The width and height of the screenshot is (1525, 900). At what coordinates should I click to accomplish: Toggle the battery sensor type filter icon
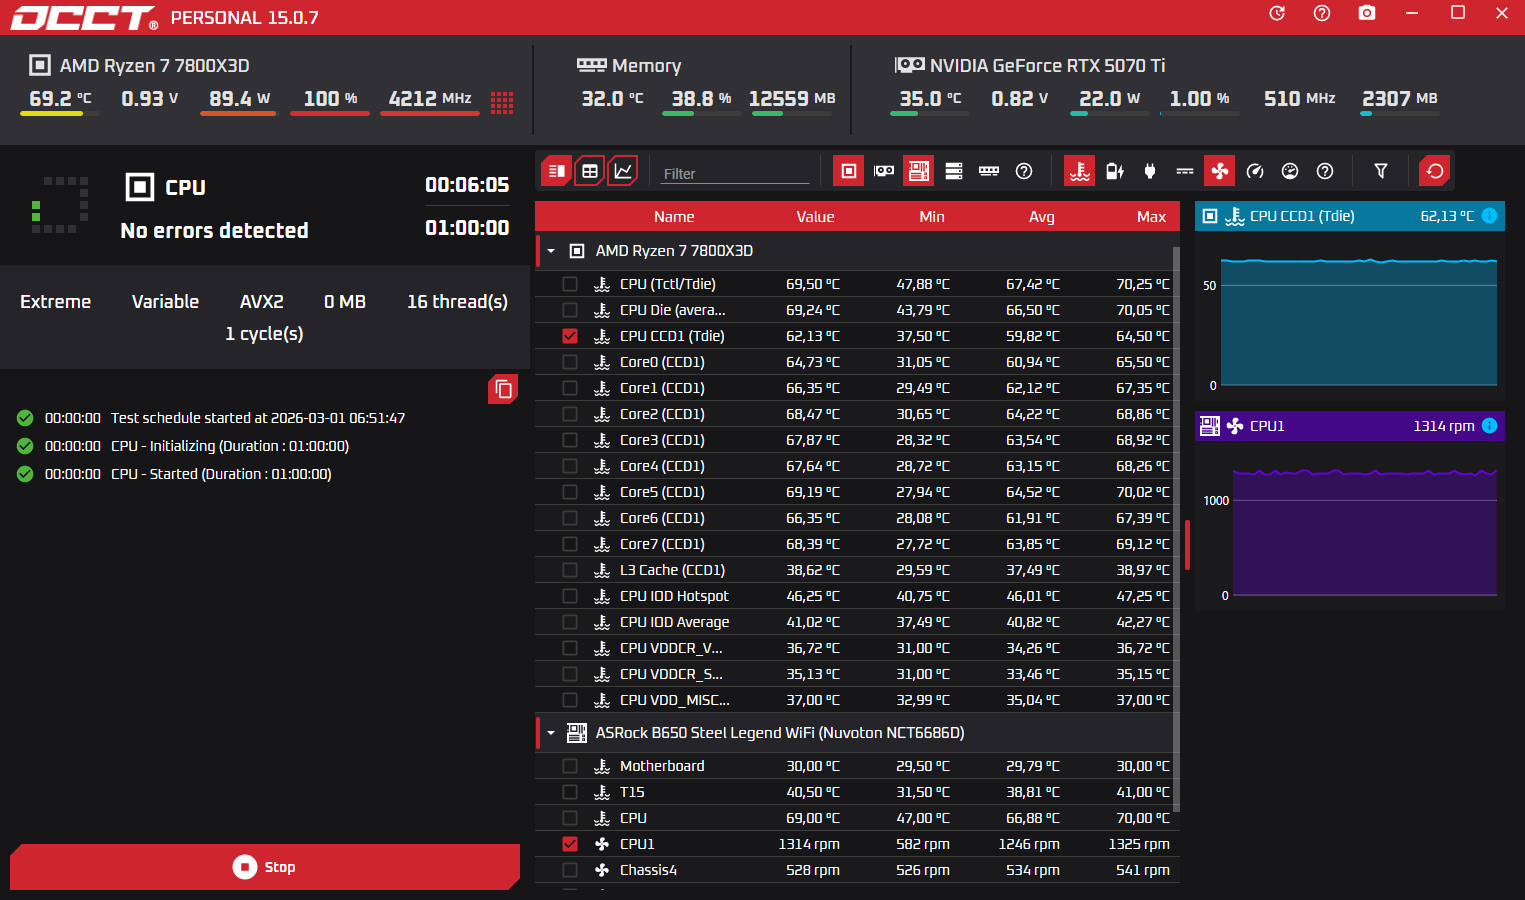1115,171
